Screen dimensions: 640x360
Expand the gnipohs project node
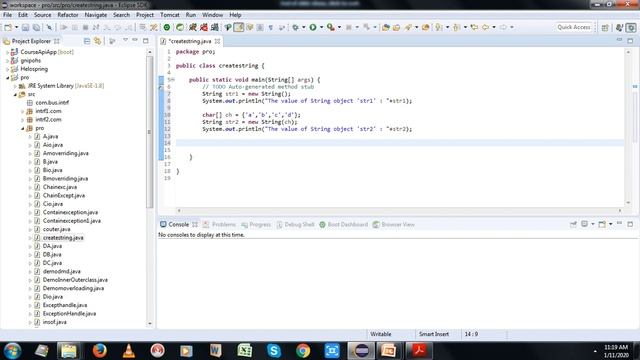tap(7, 60)
